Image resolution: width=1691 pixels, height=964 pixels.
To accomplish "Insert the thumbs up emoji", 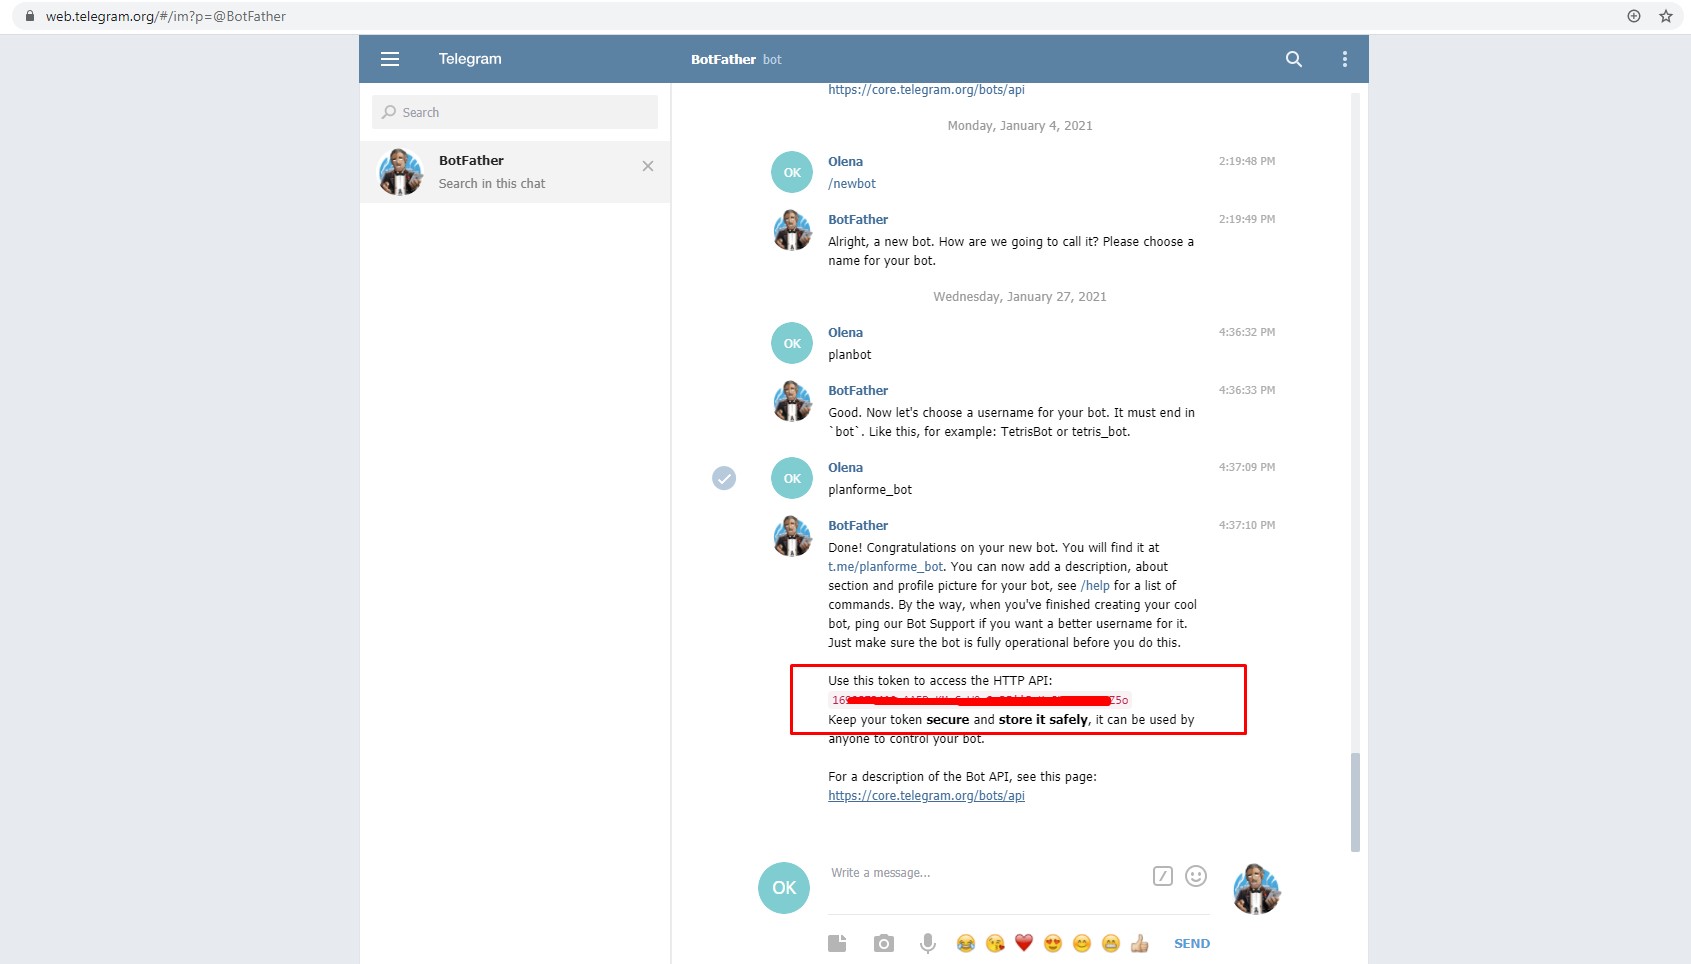I will (x=1139, y=943).
